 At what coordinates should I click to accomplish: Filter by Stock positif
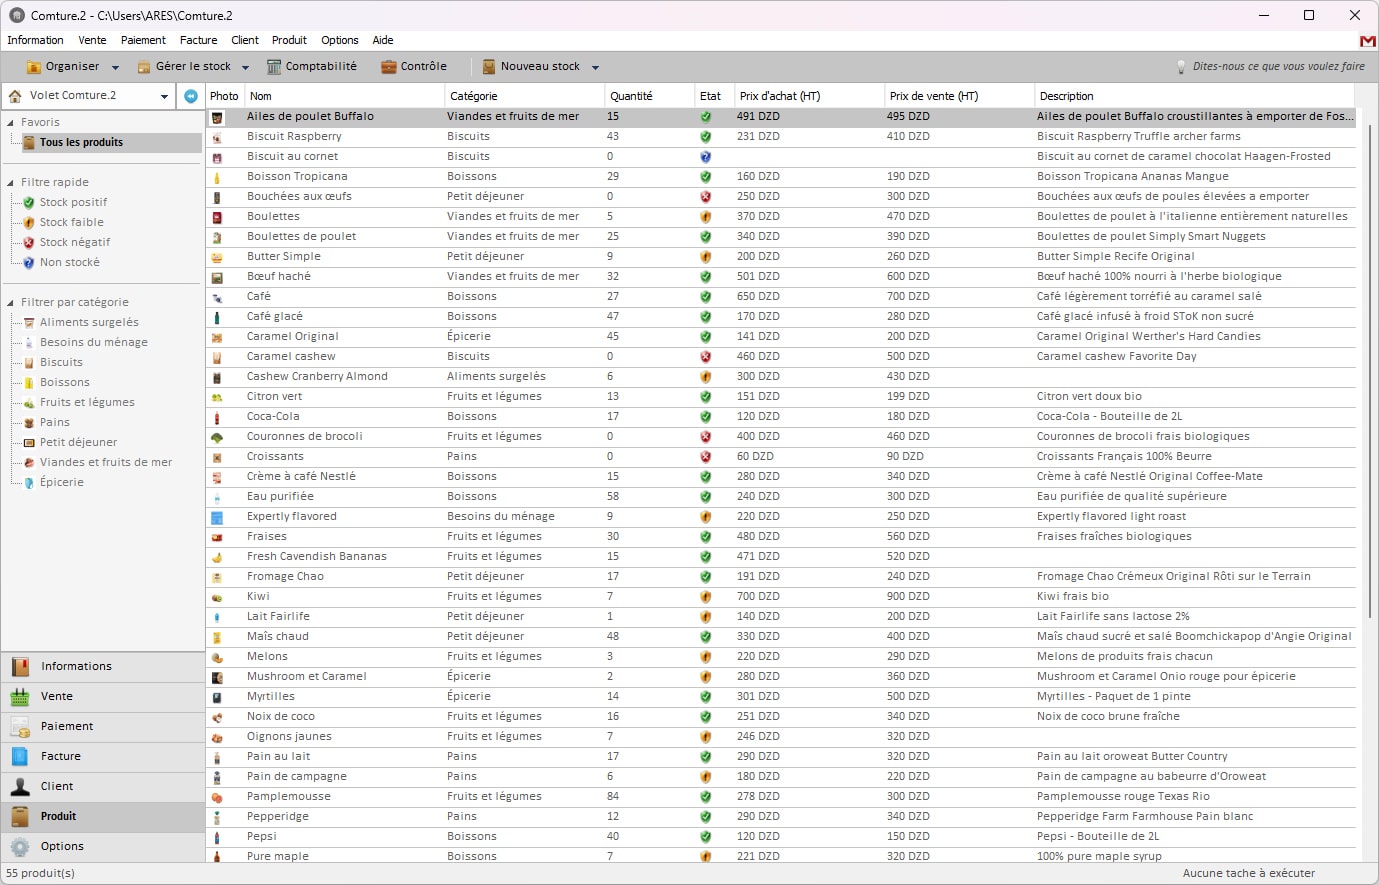pos(73,202)
